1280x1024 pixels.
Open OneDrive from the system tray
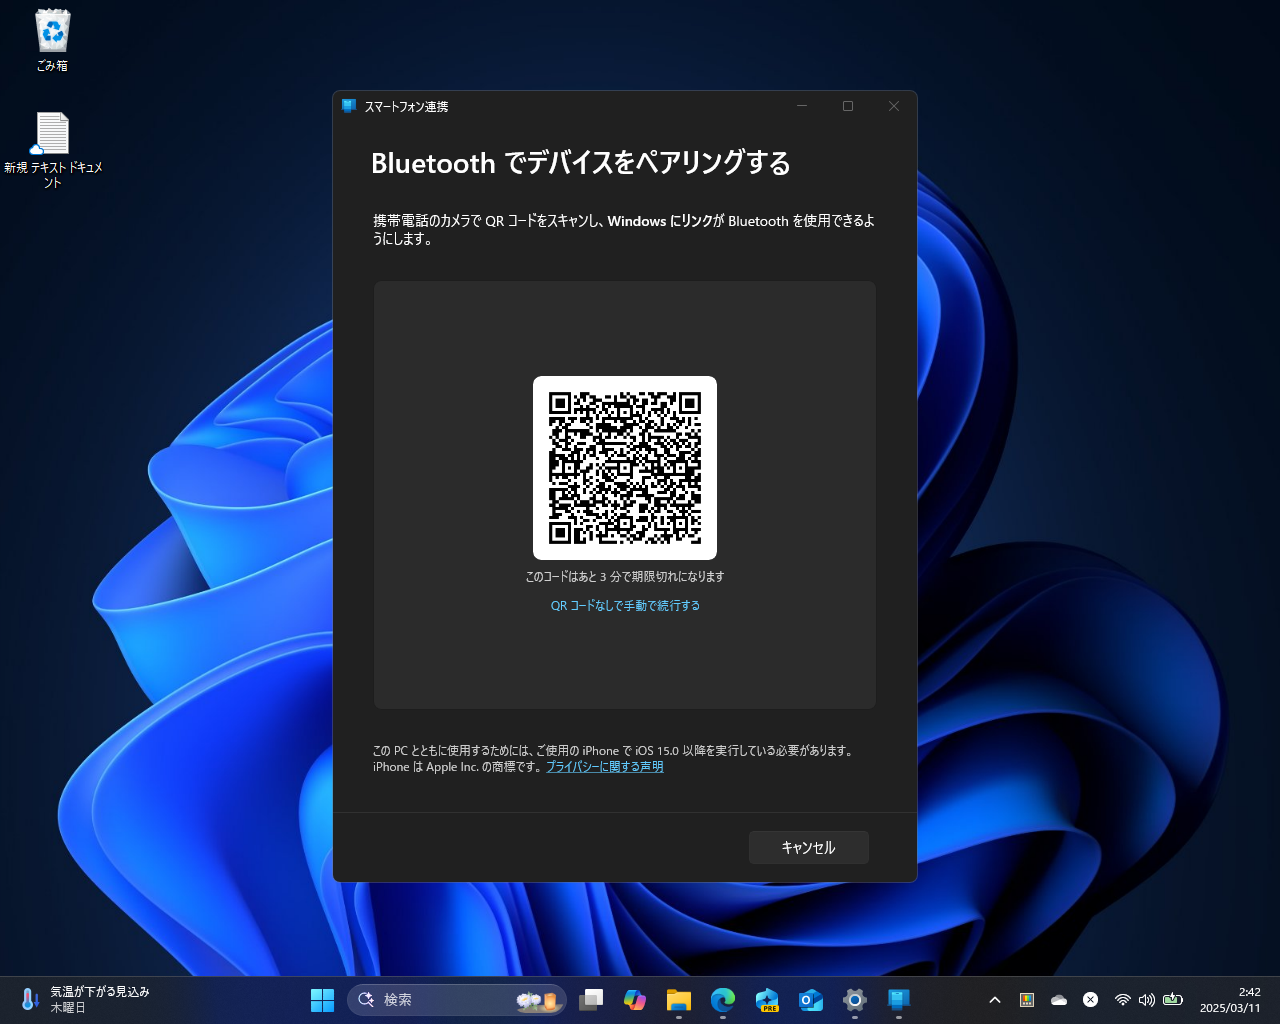(x=1059, y=1000)
